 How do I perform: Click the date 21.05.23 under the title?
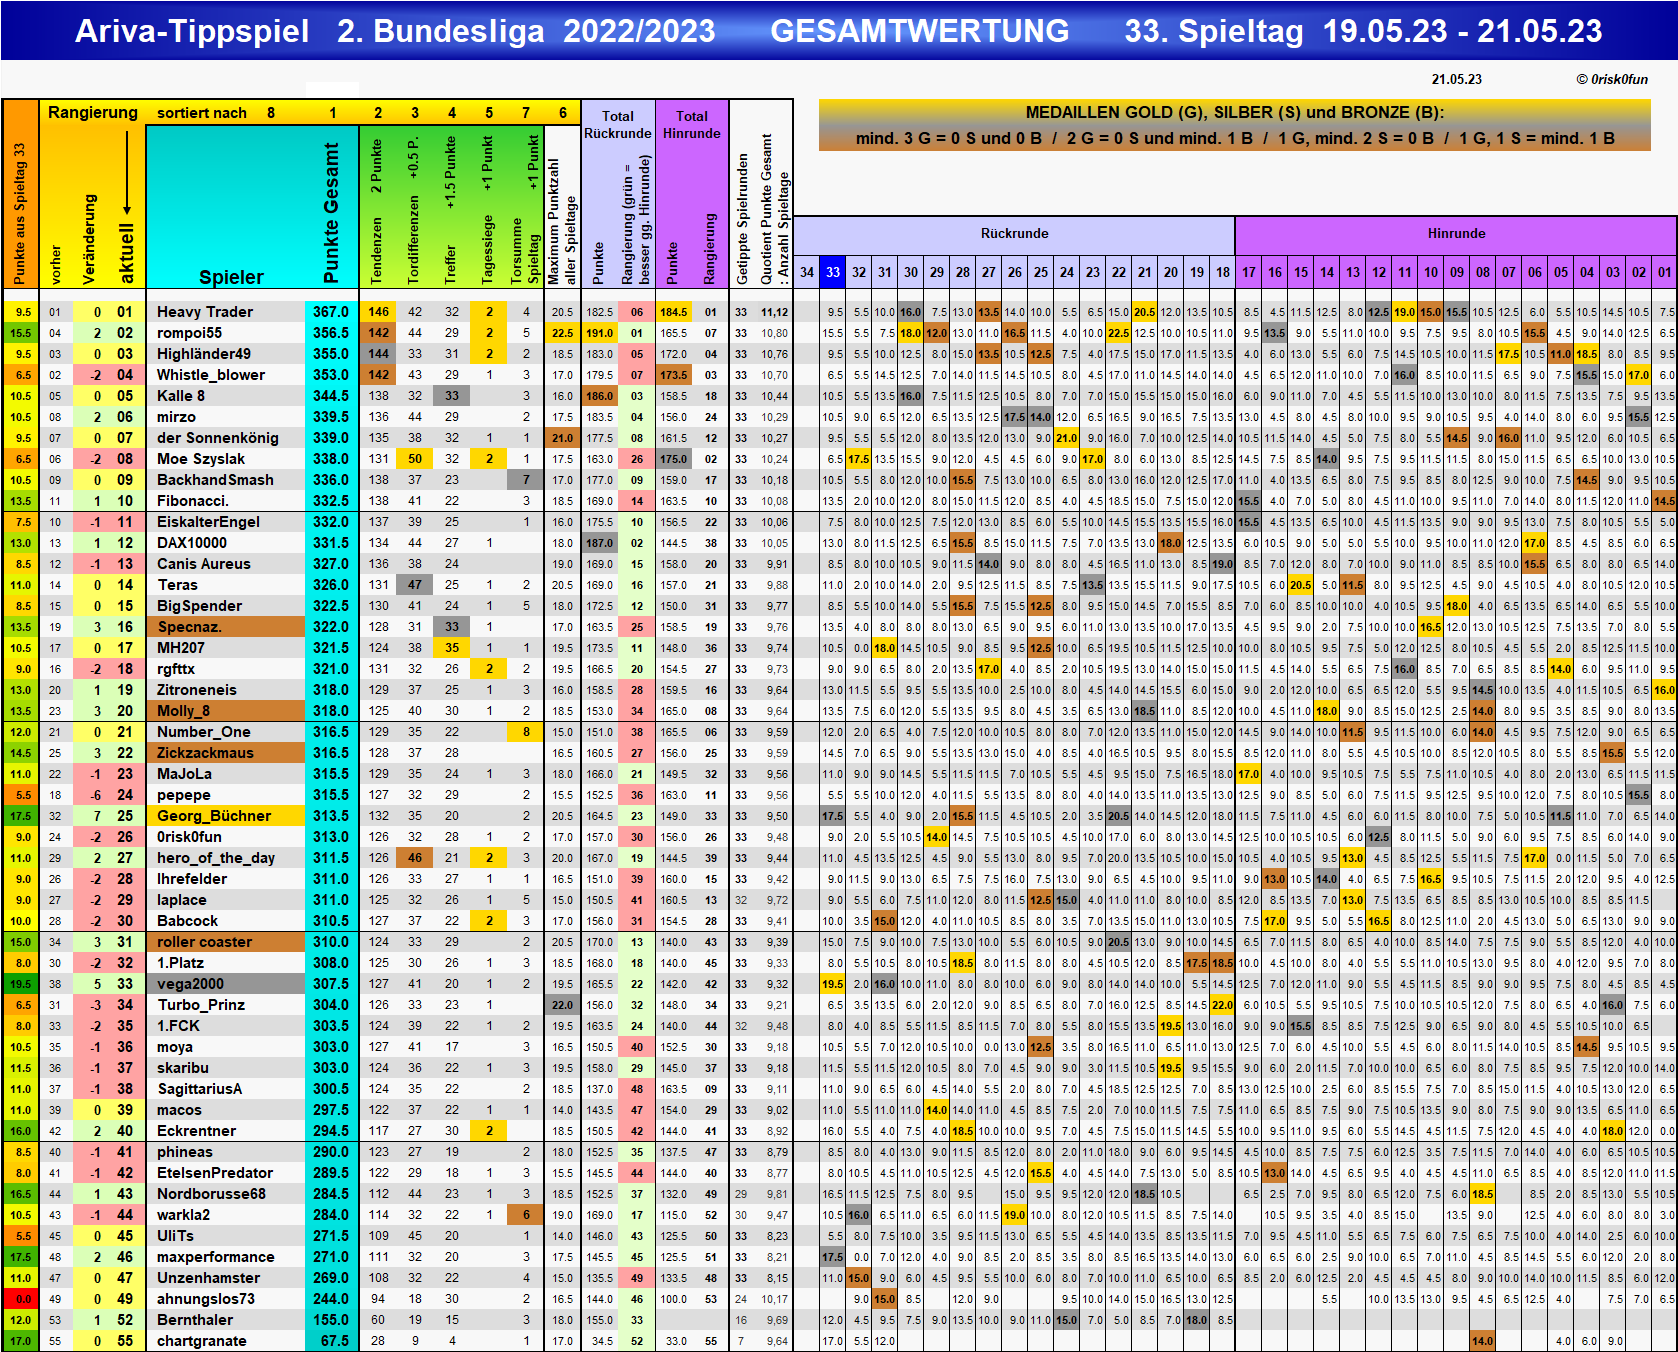[x=1457, y=79]
